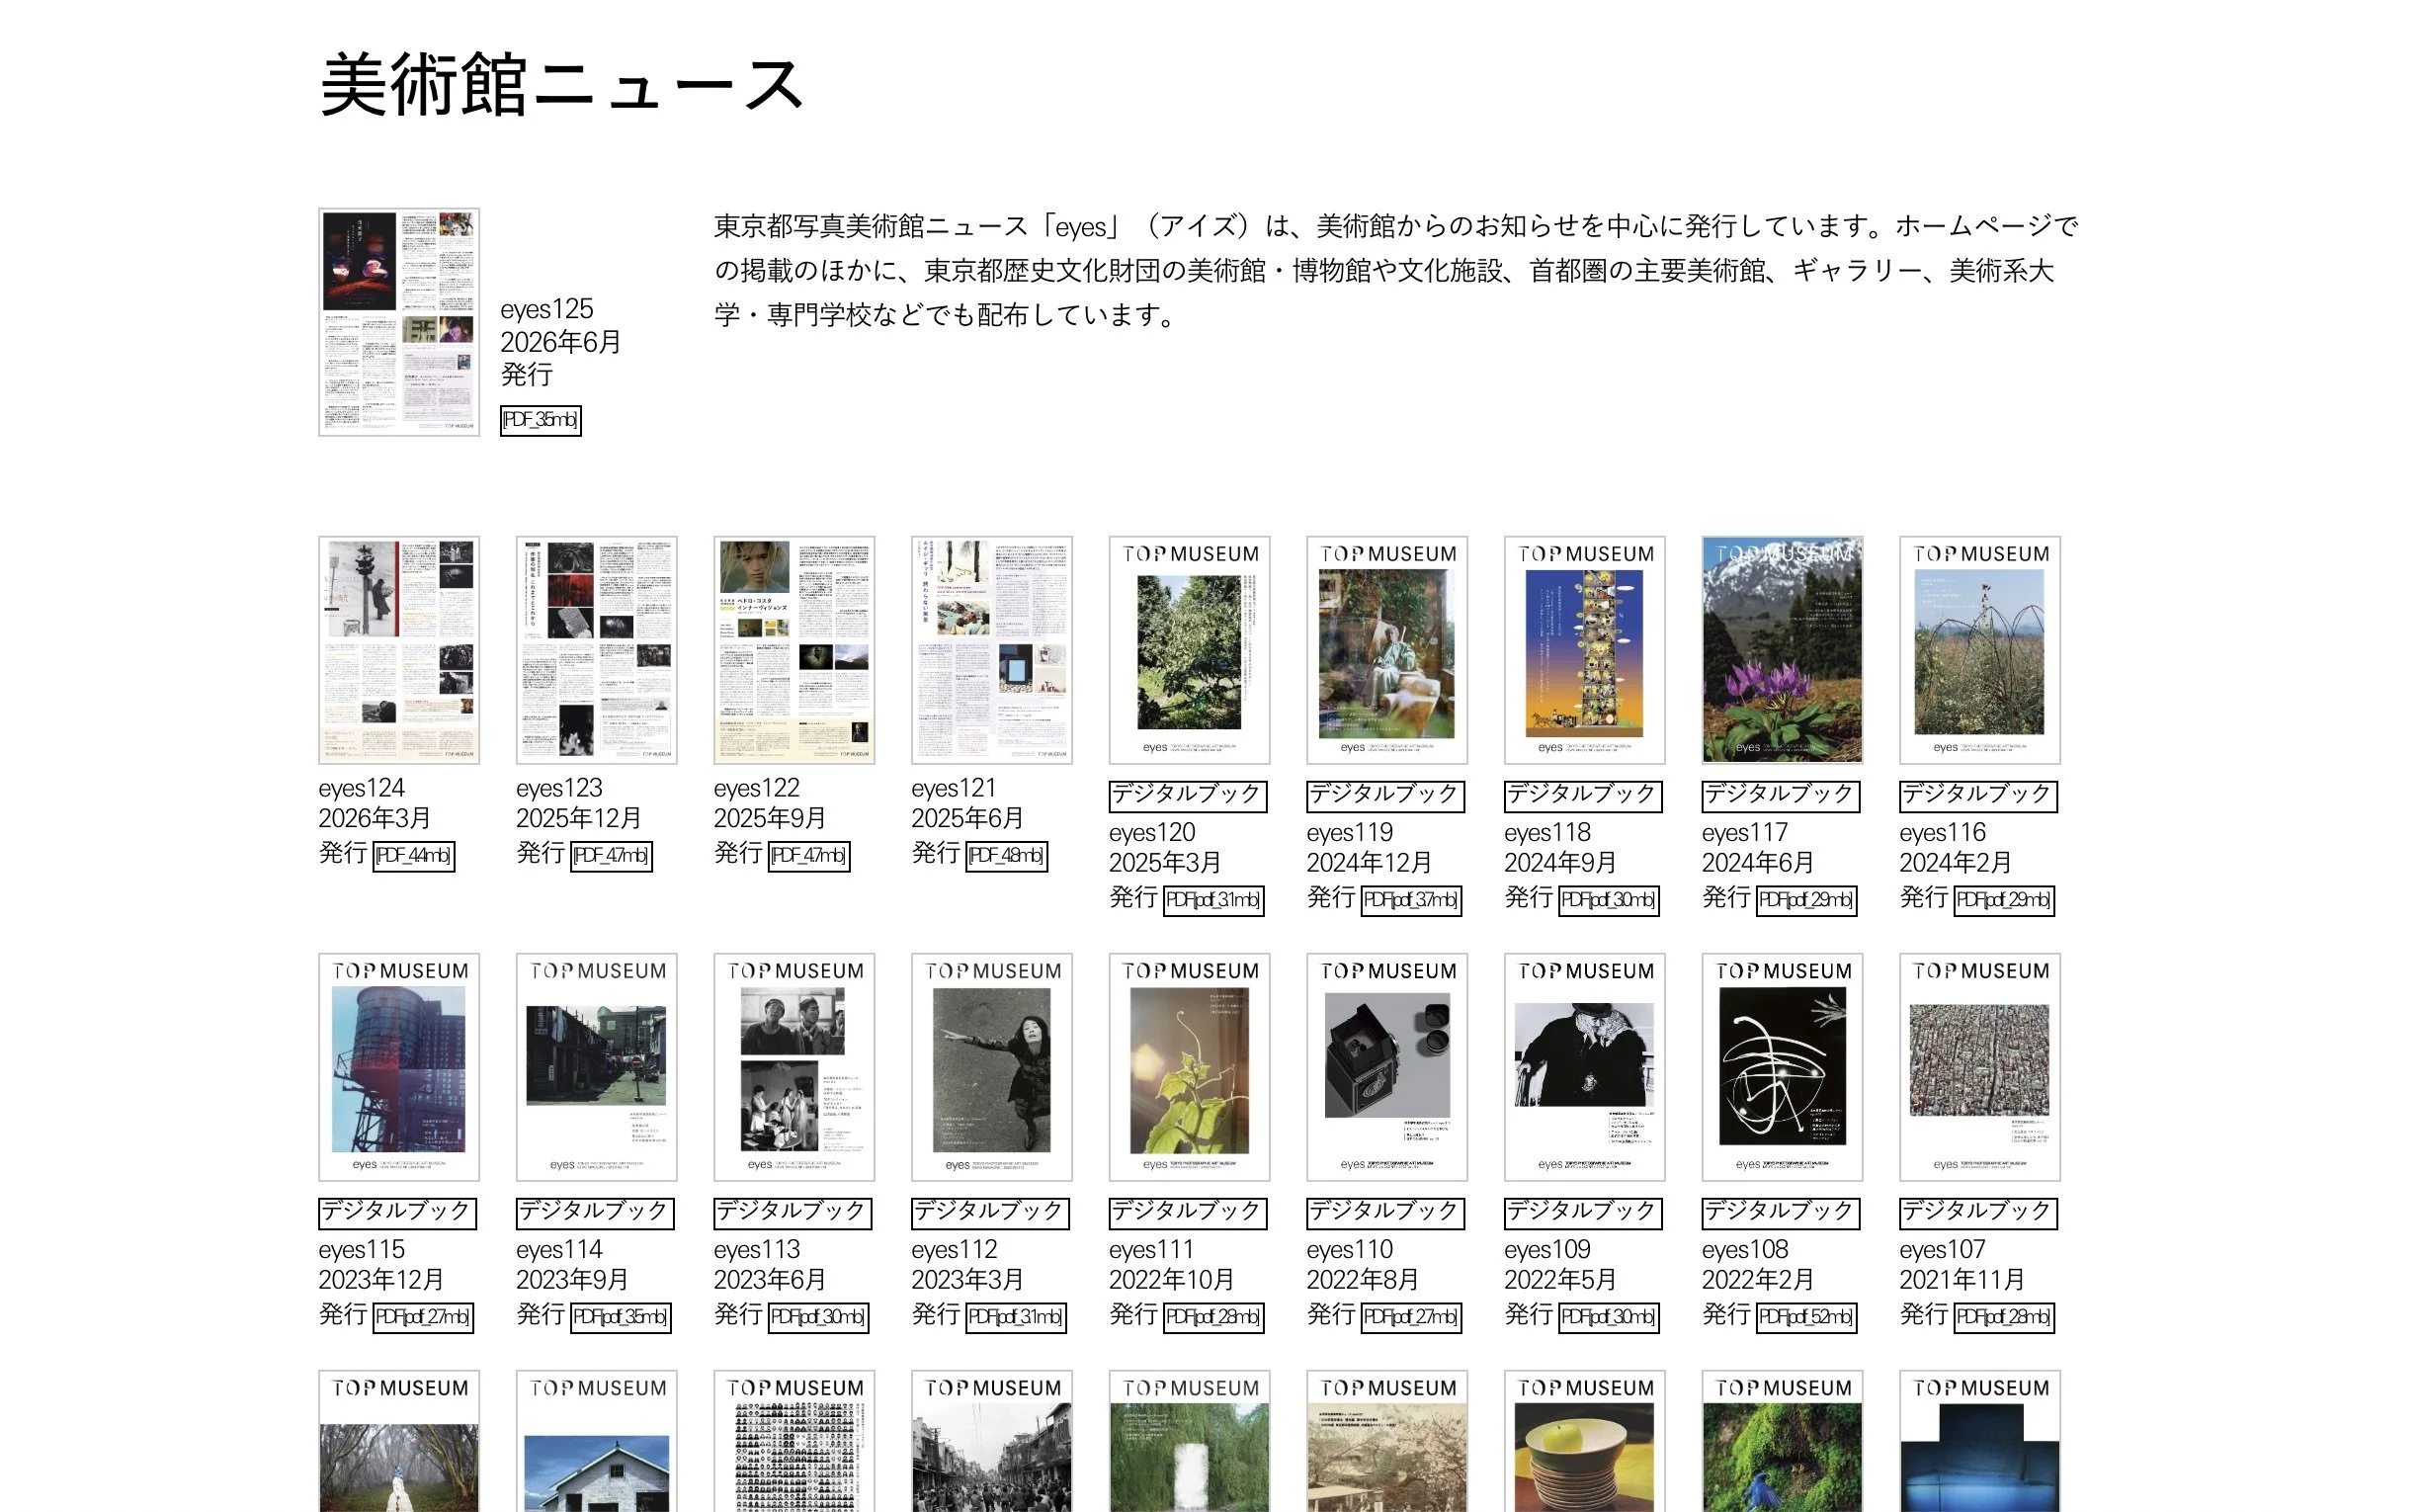
Task: Download the eyes118 PDF link
Action: (1609, 900)
